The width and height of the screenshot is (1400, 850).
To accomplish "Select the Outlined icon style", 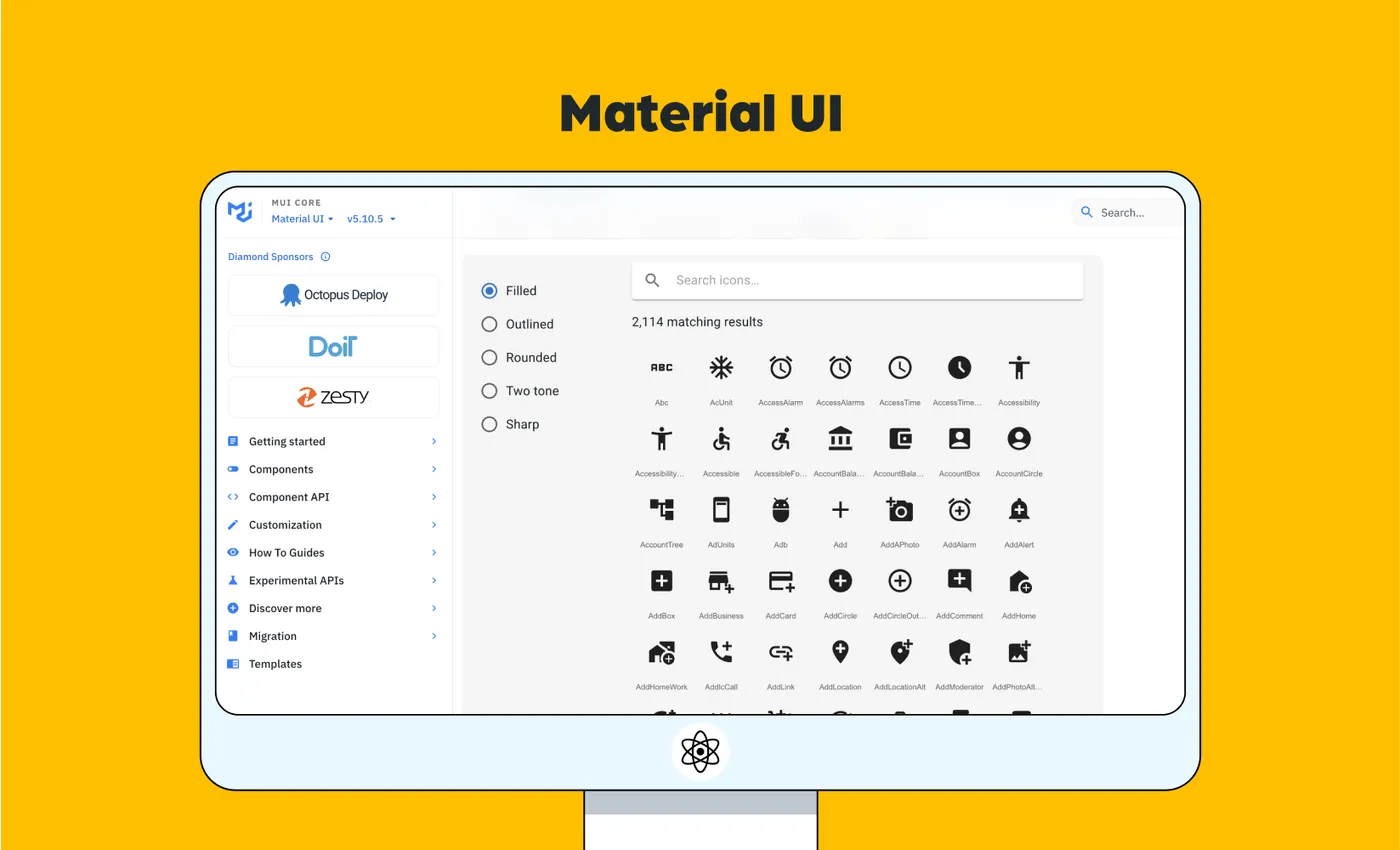I will click(x=489, y=324).
